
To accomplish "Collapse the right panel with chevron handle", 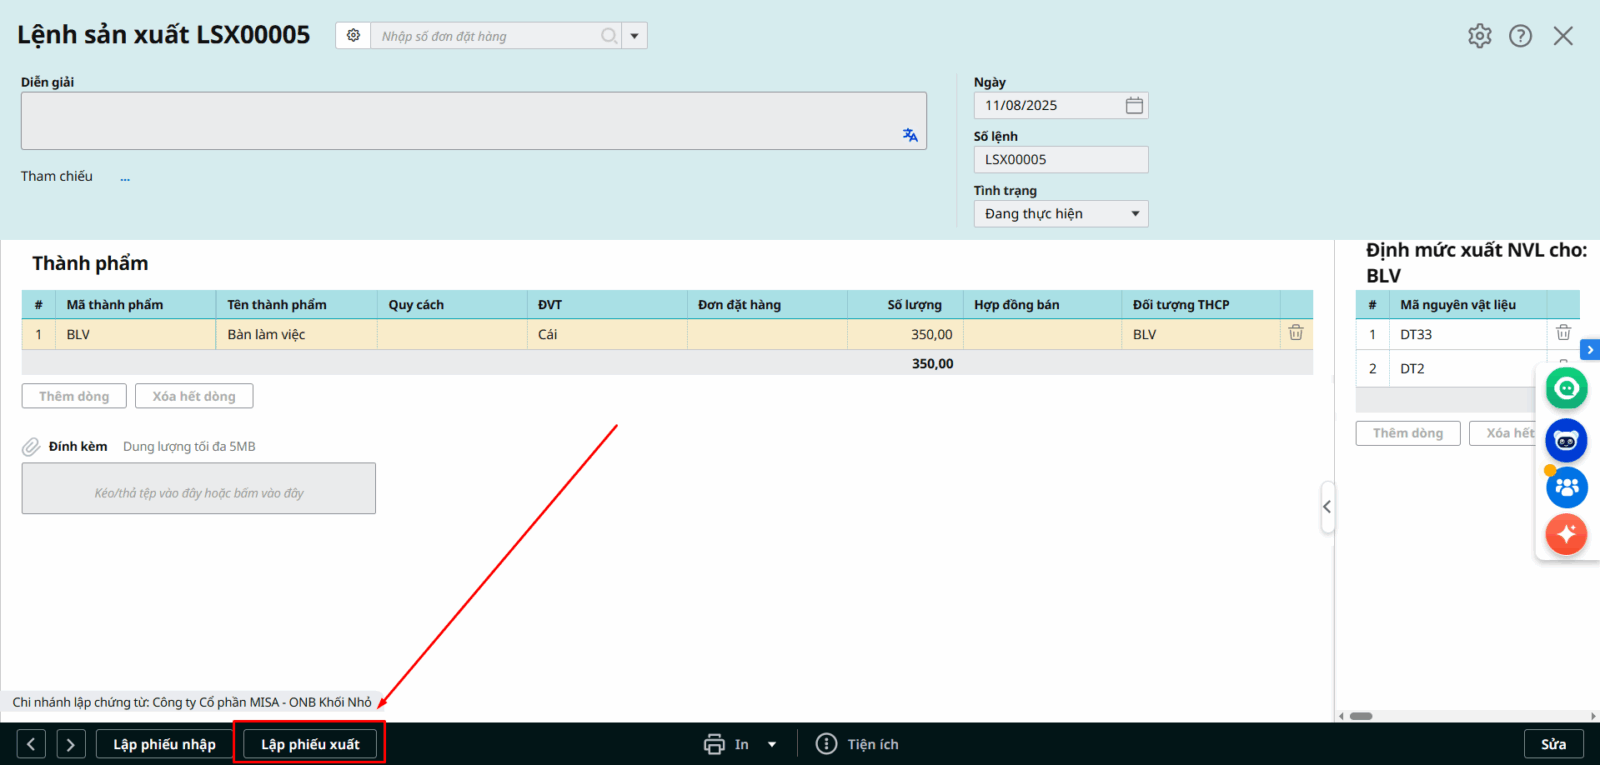I will coord(1327,507).
